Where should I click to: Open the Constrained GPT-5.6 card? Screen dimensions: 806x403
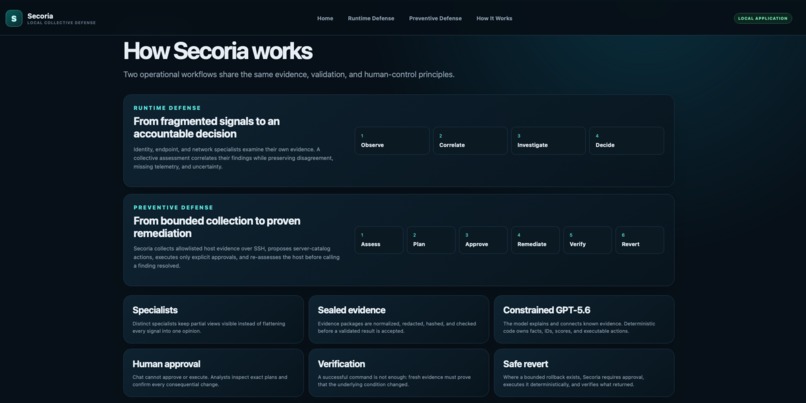[x=584, y=319]
